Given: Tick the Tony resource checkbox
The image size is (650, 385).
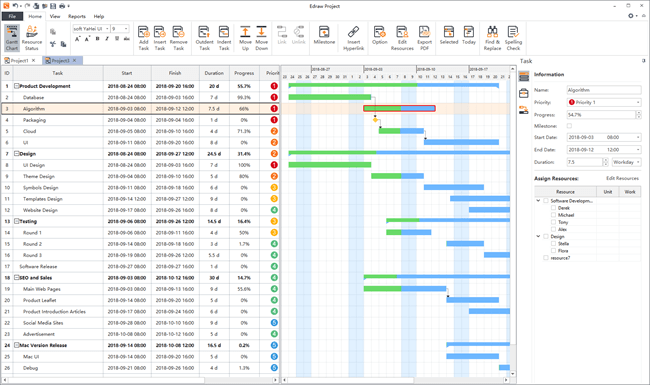Looking at the screenshot, I should tap(553, 222).
